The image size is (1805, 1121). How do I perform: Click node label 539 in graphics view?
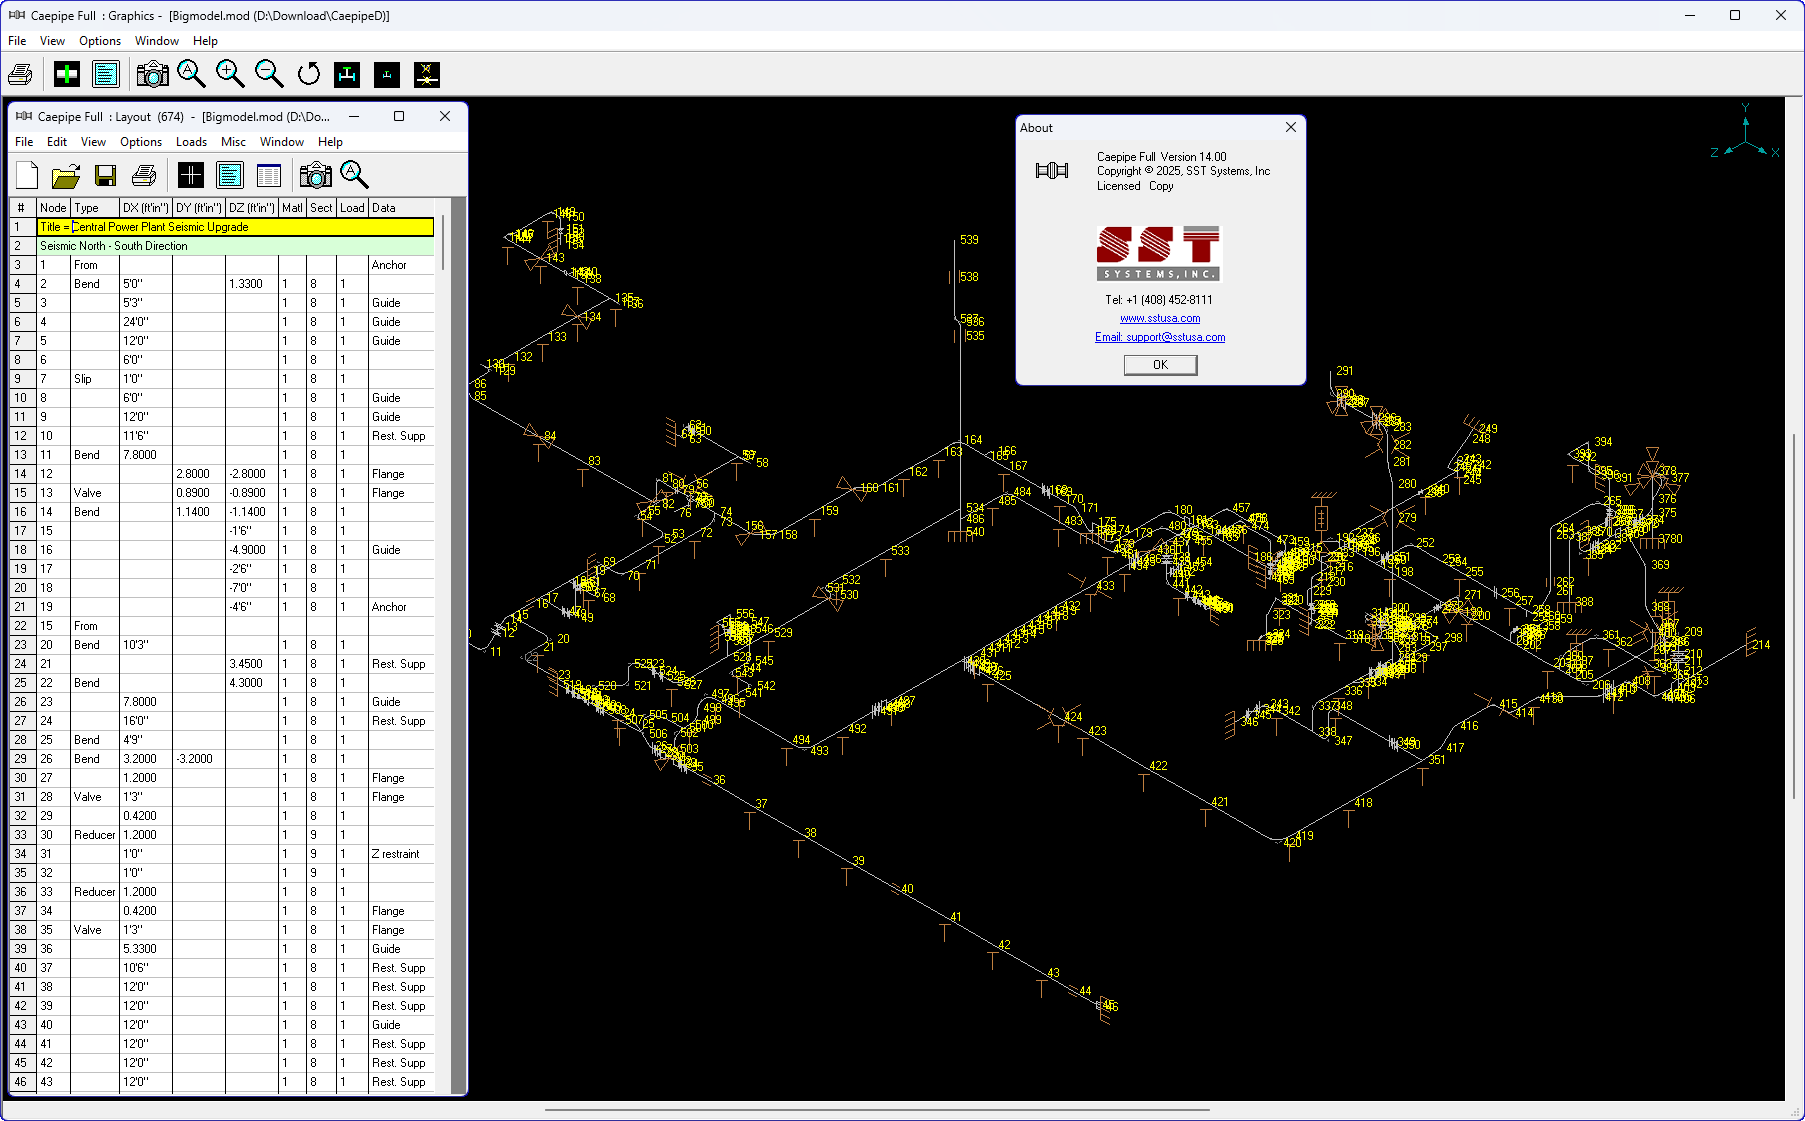click(969, 240)
